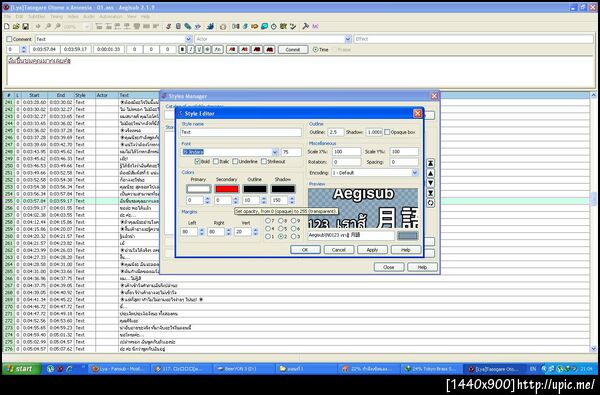Open the Subtitles menu

point(37,16)
